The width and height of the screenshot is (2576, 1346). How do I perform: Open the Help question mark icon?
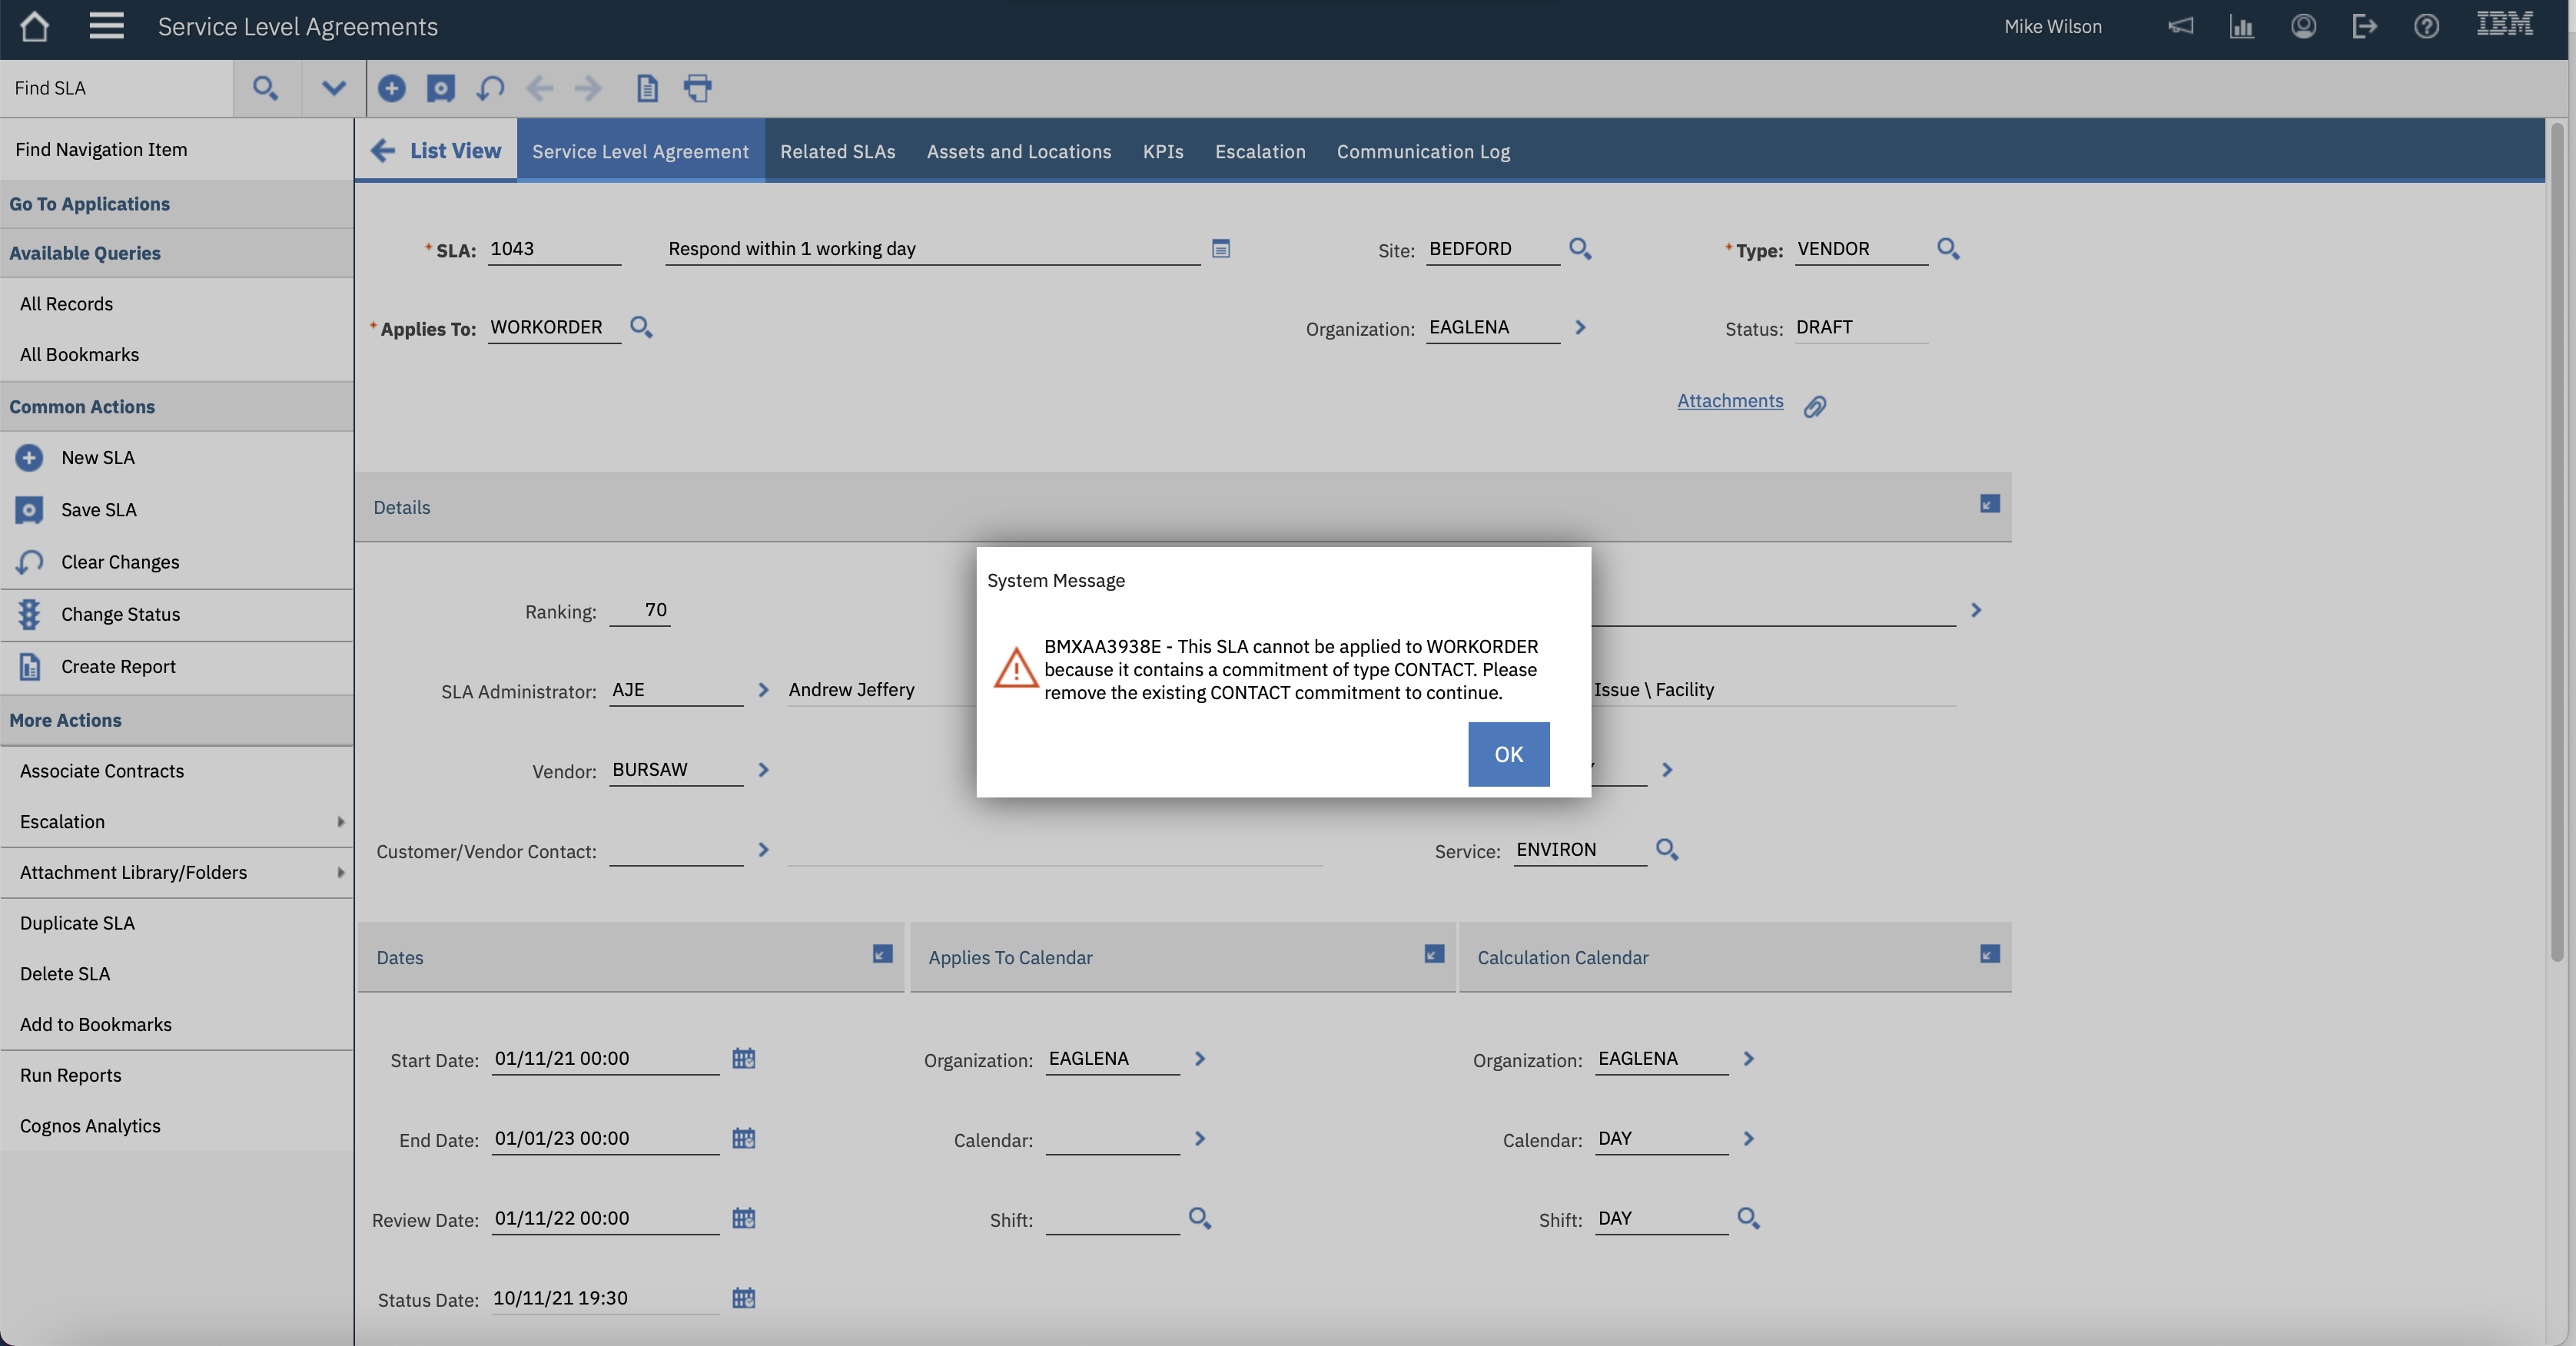(2426, 26)
